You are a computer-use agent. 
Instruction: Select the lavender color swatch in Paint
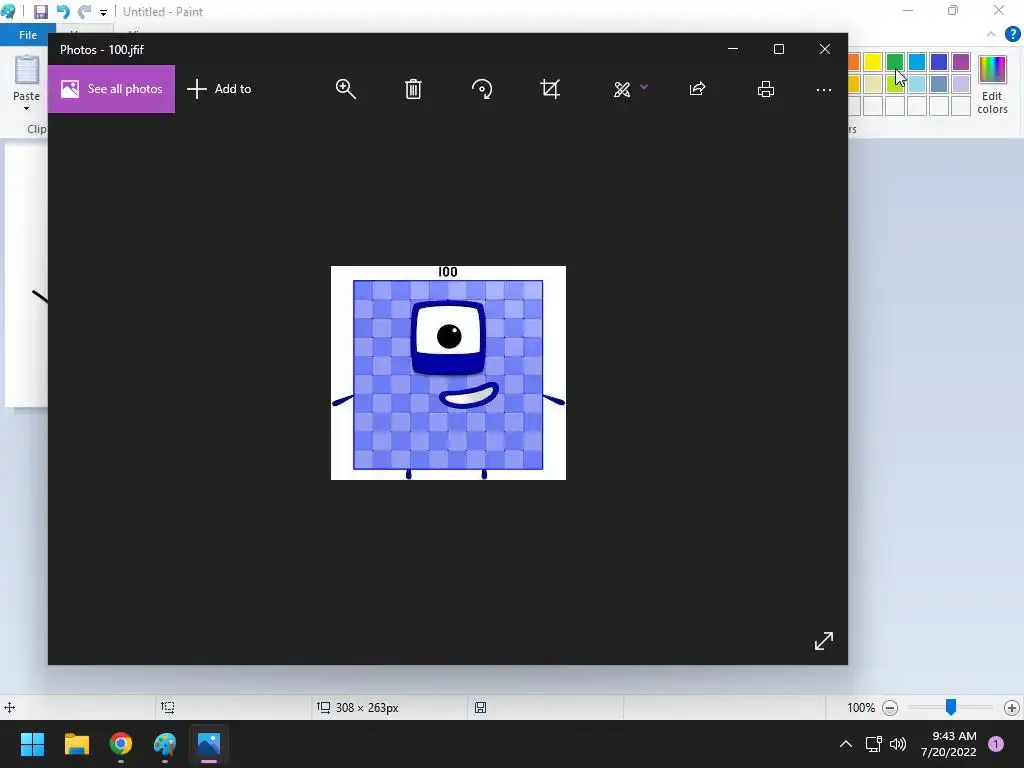click(x=961, y=84)
